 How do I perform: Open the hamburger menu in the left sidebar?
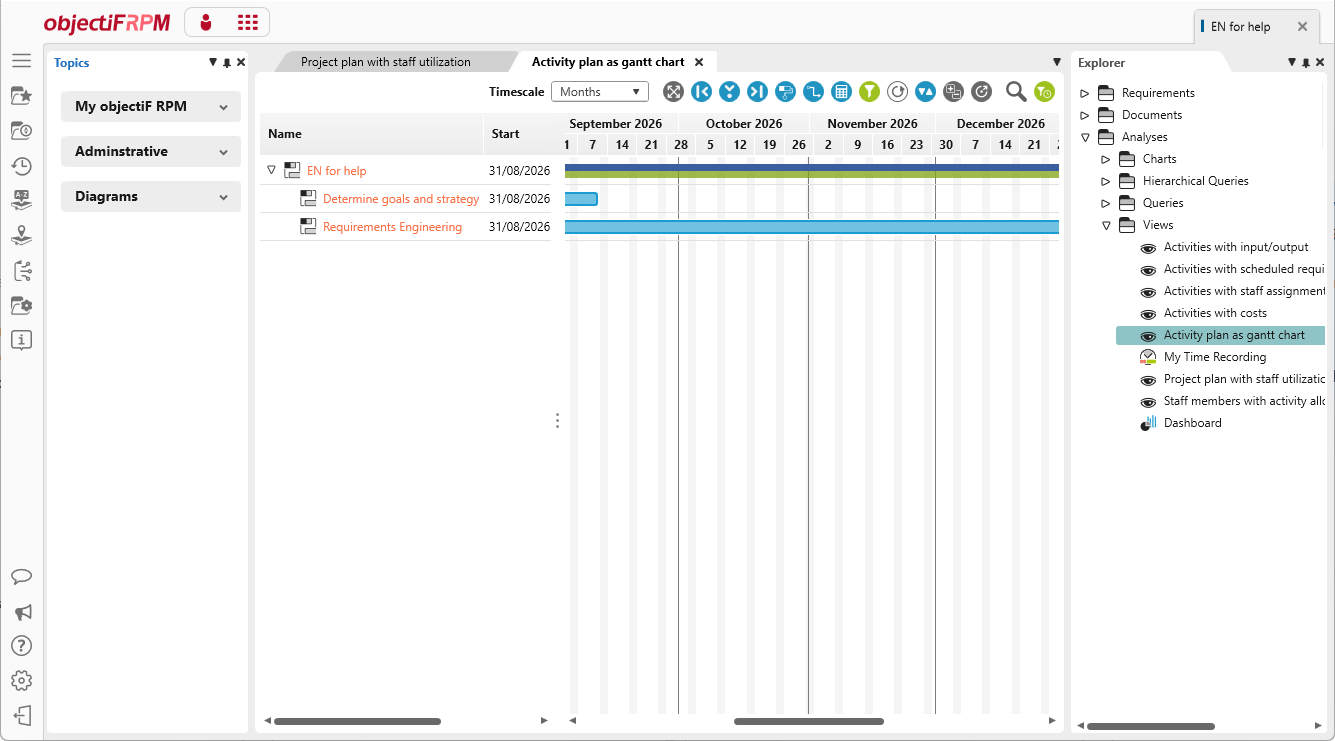coord(22,61)
